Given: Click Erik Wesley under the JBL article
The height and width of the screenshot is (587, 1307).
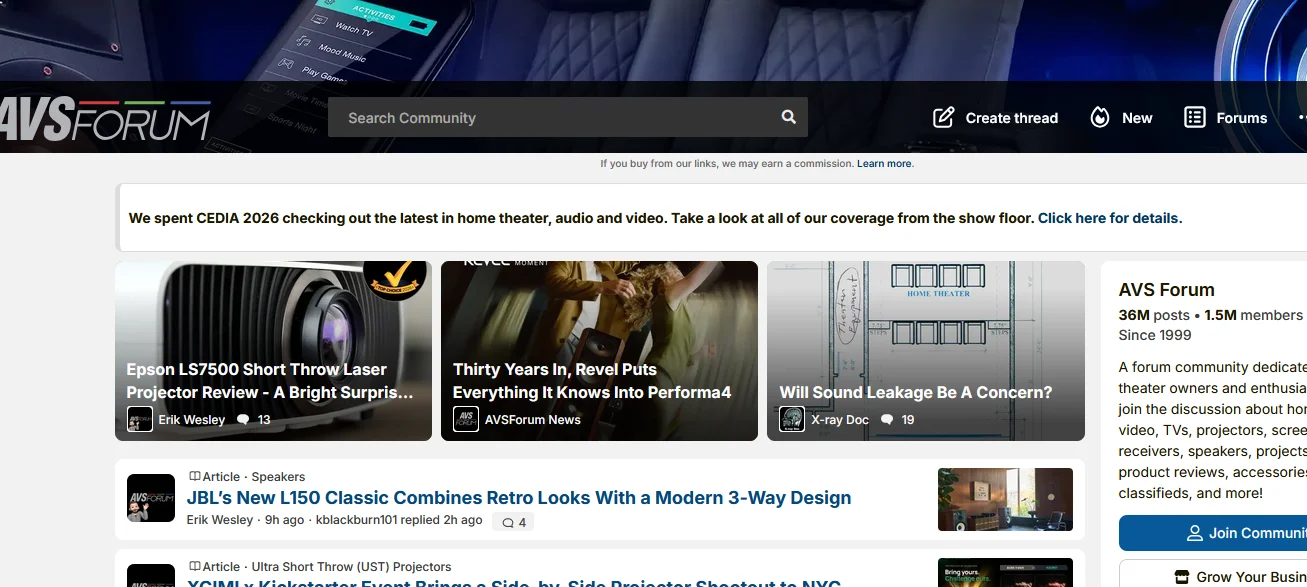Looking at the screenshot, I should [220, 520].
